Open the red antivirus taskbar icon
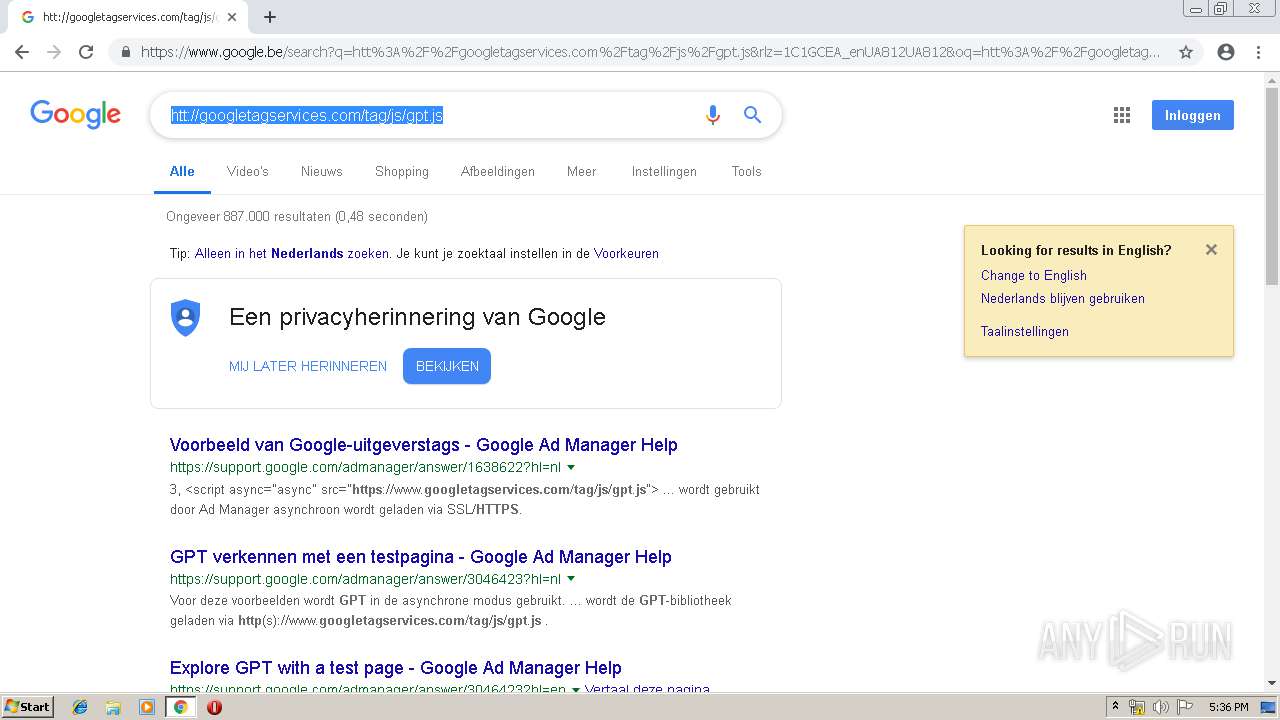 [x=214, y=707]
